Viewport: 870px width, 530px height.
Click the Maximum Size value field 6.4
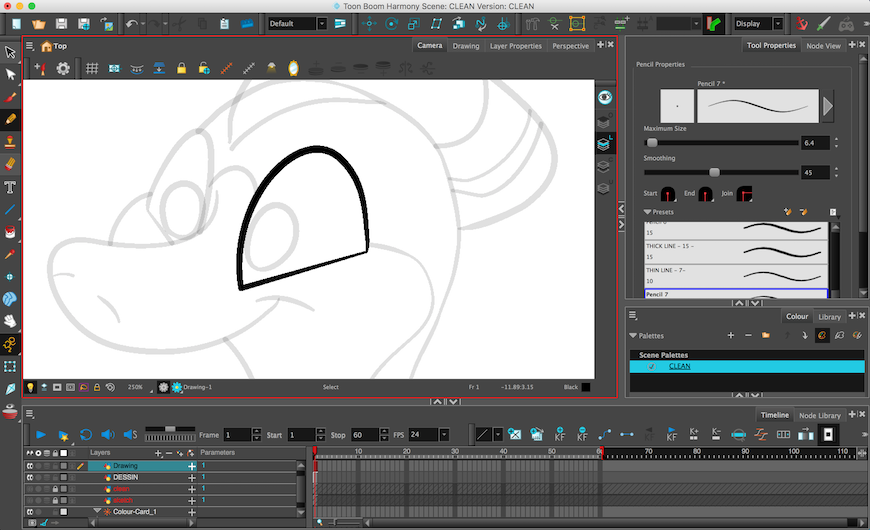tap(816, 143)
